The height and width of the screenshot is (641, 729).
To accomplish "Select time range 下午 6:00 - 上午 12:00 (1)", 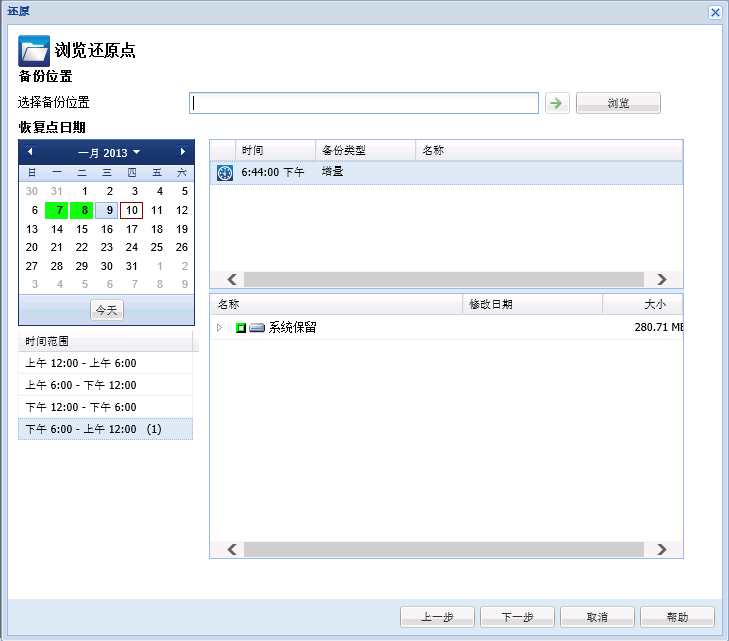I will point(106,429).
